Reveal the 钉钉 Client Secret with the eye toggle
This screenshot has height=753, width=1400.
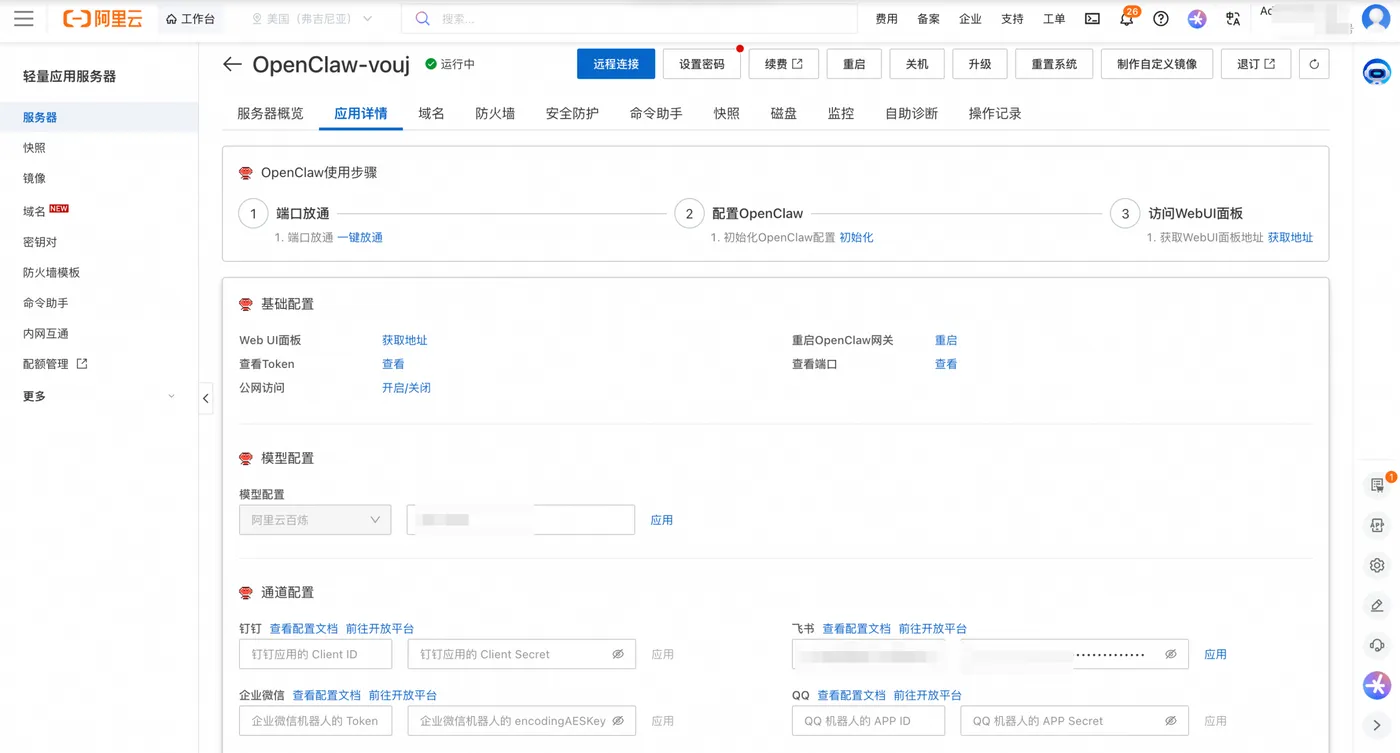click(618, 653)
